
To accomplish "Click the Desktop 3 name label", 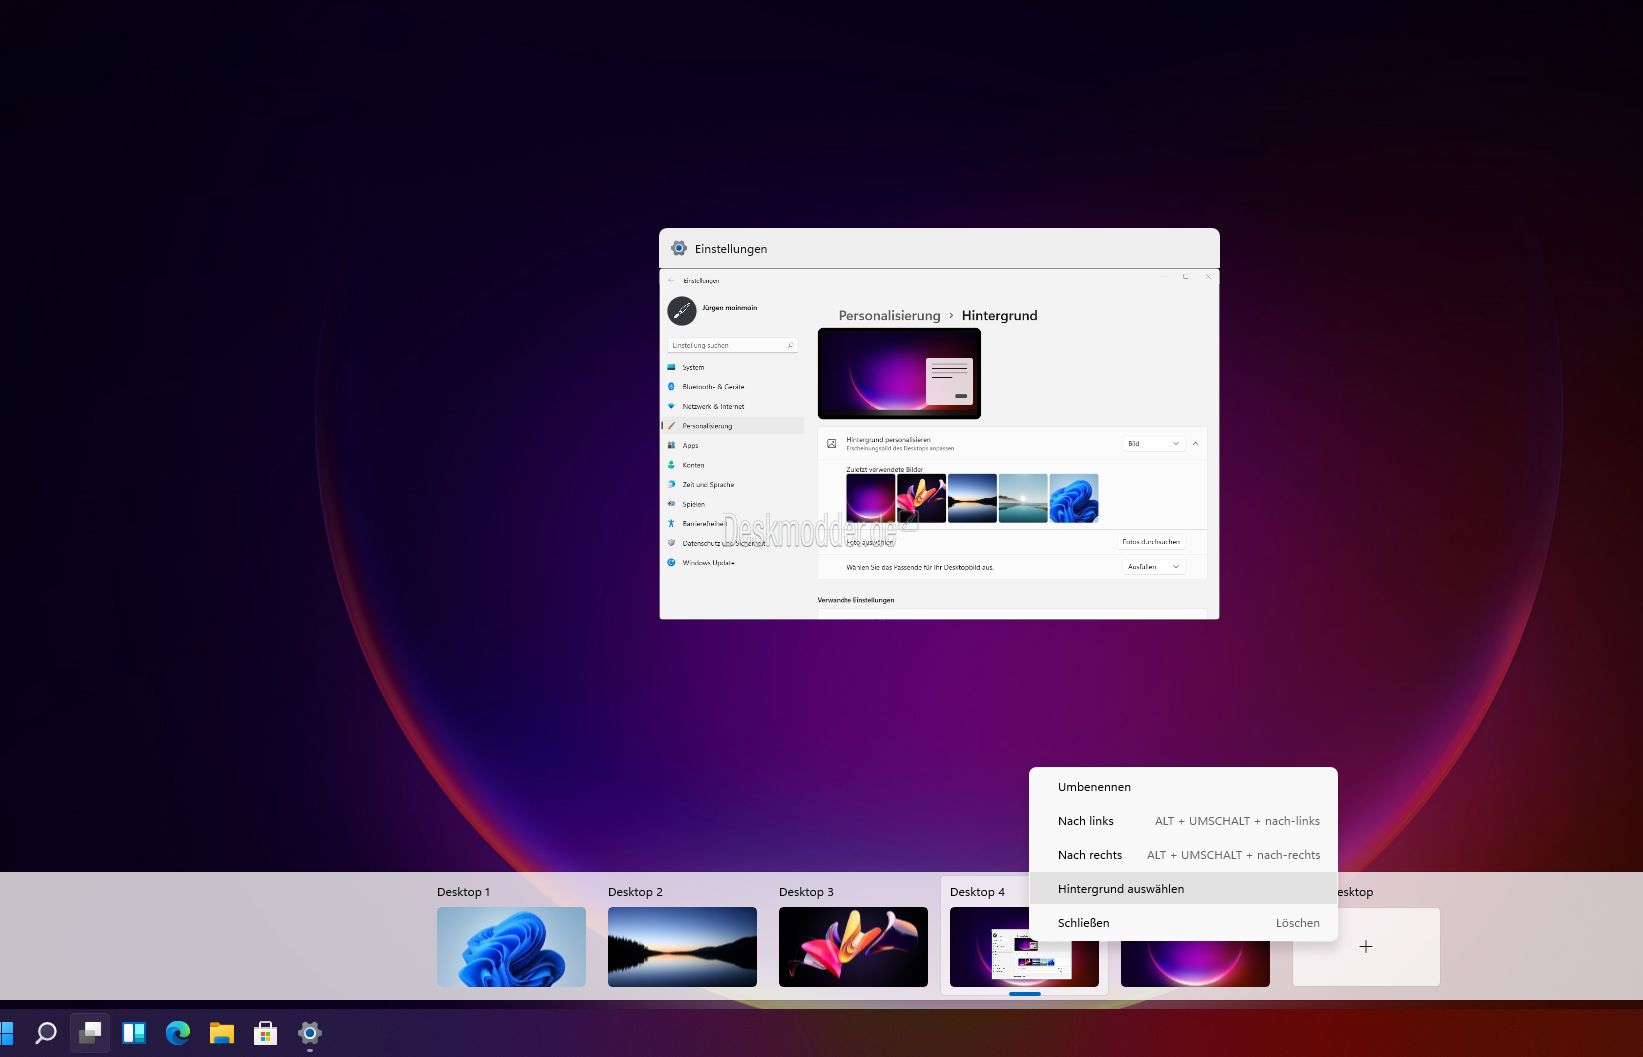I will click(x=806, y=892).
